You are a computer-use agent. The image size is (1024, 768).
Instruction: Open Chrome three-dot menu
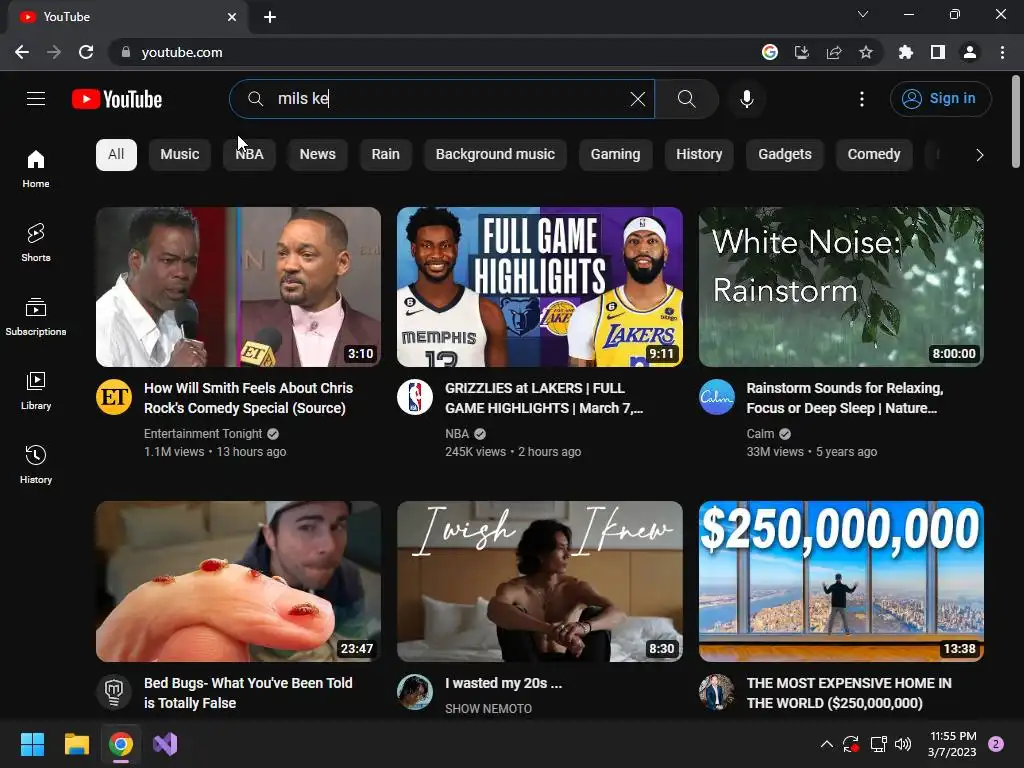coord(1002,52)
